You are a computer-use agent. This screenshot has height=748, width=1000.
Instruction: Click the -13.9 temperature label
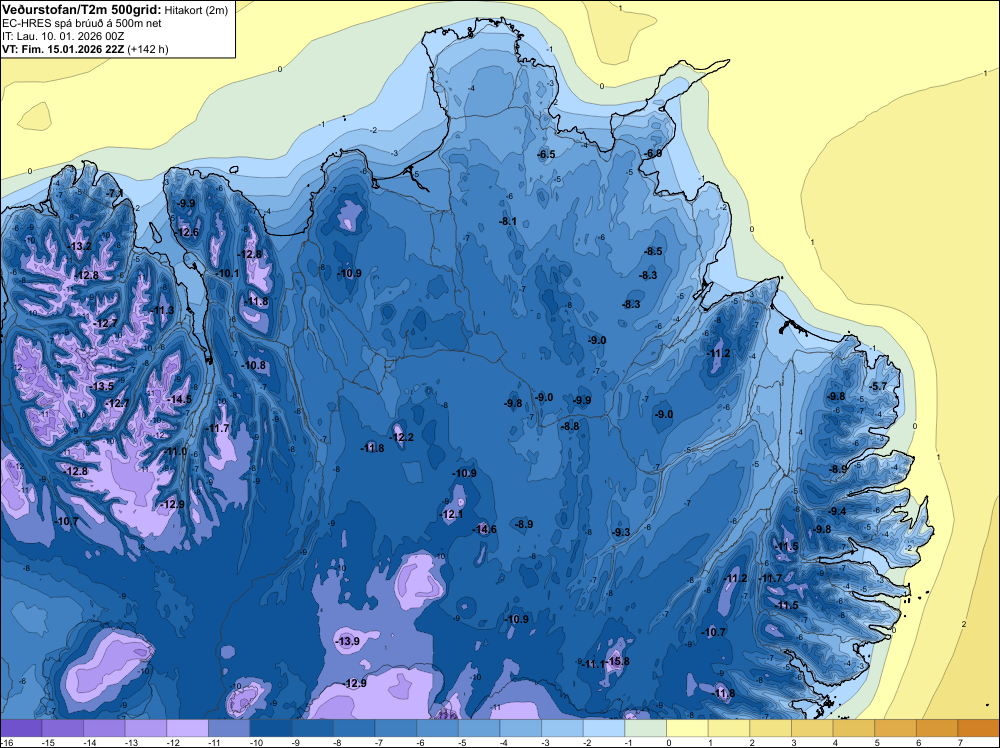coord(348,641)
